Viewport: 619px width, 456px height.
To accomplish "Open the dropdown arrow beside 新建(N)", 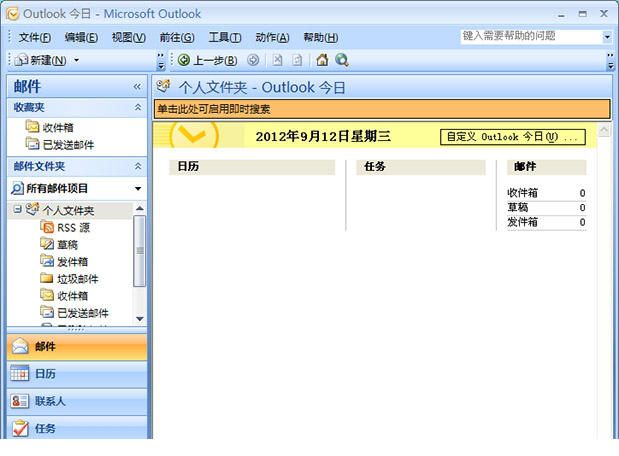I will [x=77, y=60].
